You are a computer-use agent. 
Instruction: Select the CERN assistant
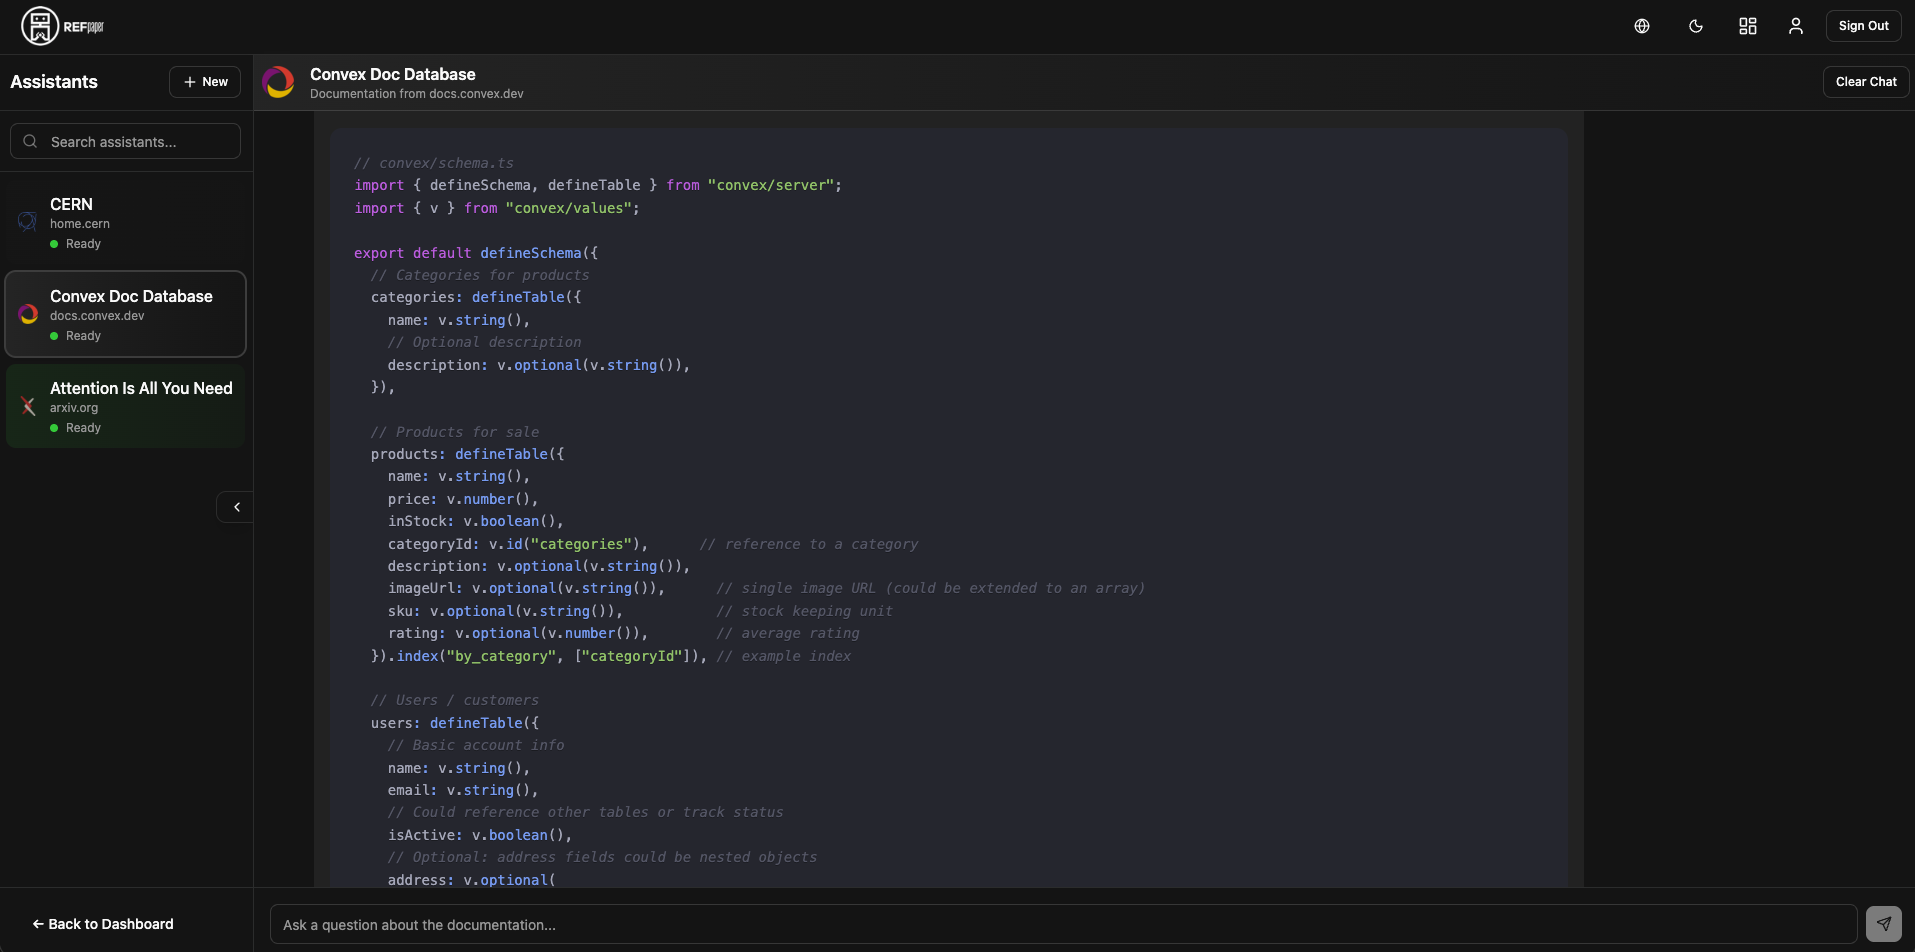(x=126, y=223)
